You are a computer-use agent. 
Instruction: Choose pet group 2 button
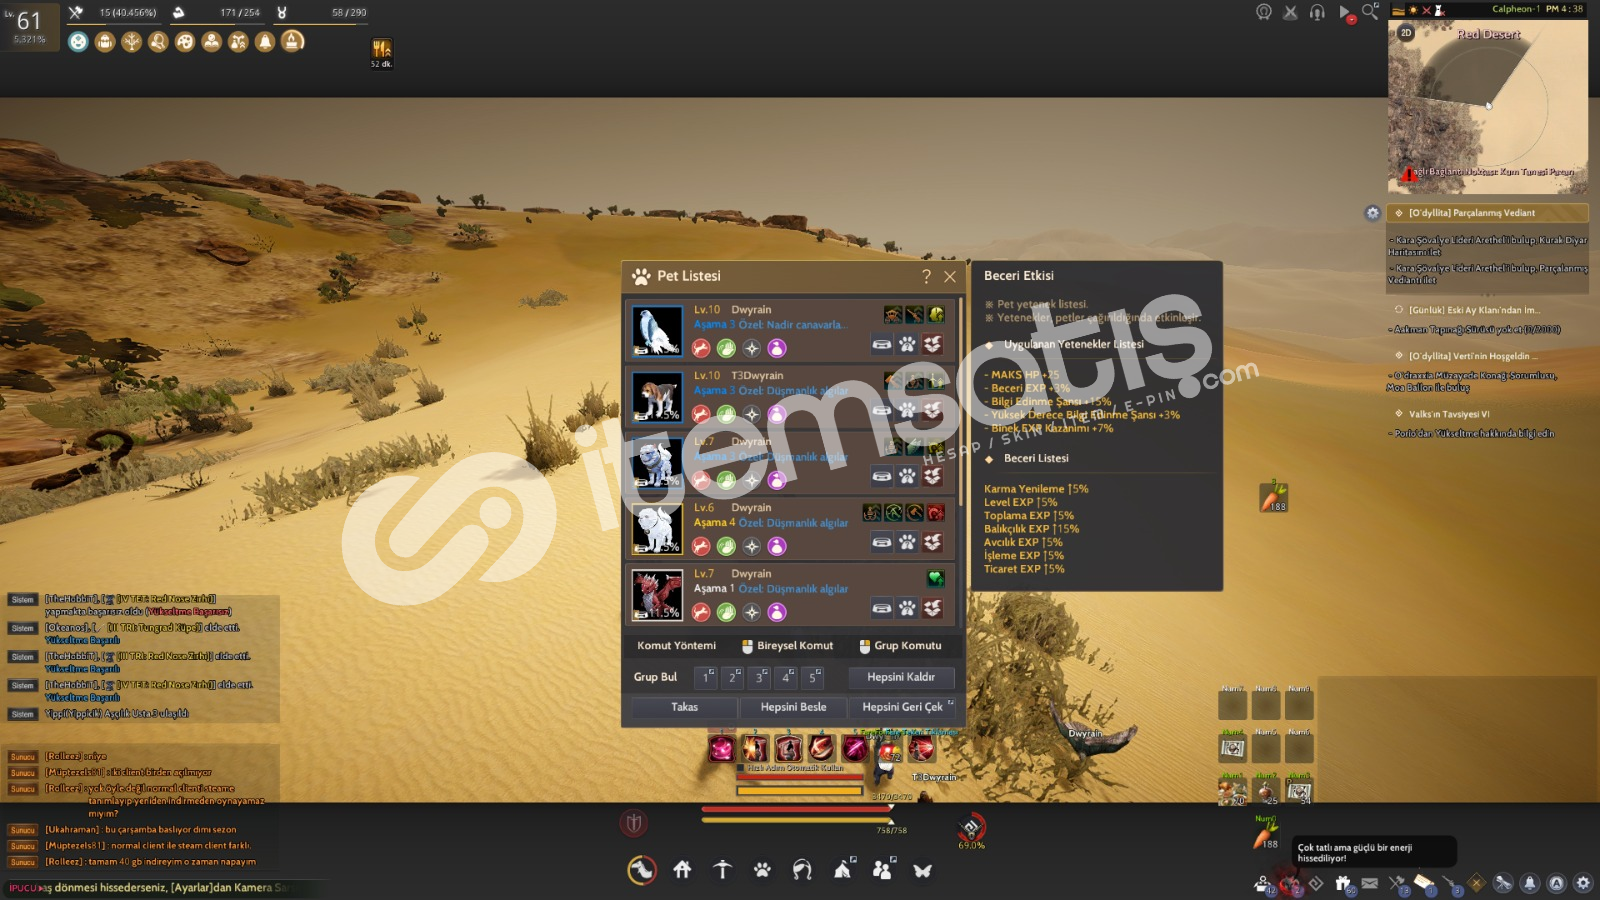tap(733, 677)
